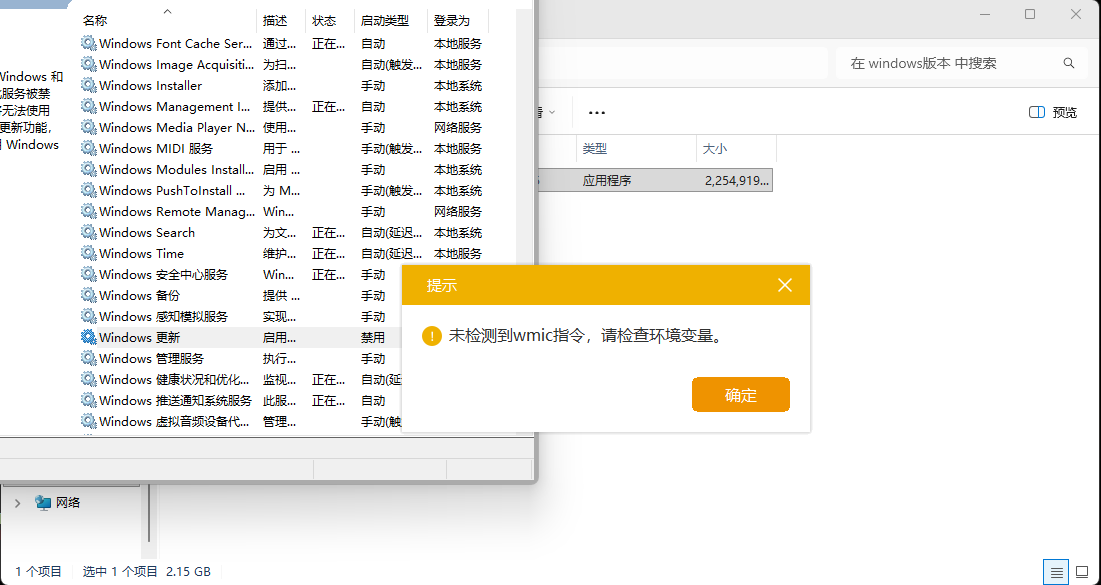Select the gear icon for Windows 备份
Image resolution: width=1101 pixels, height=585 pixels.
click(x=88, y=296)
